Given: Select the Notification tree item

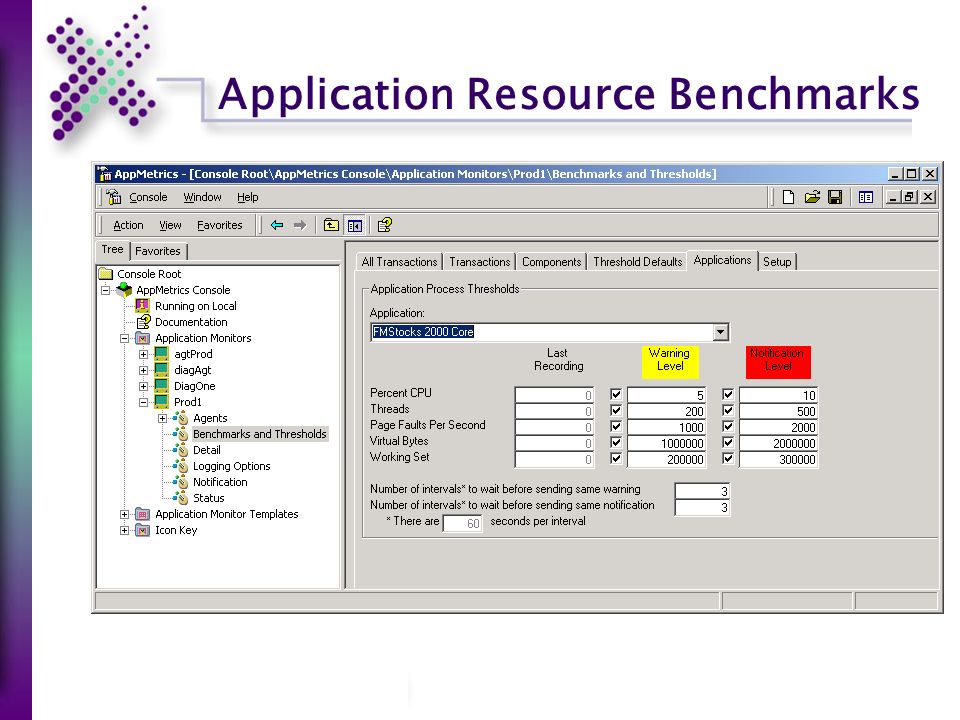Looking at the screenshot, I should click(220, 482).
